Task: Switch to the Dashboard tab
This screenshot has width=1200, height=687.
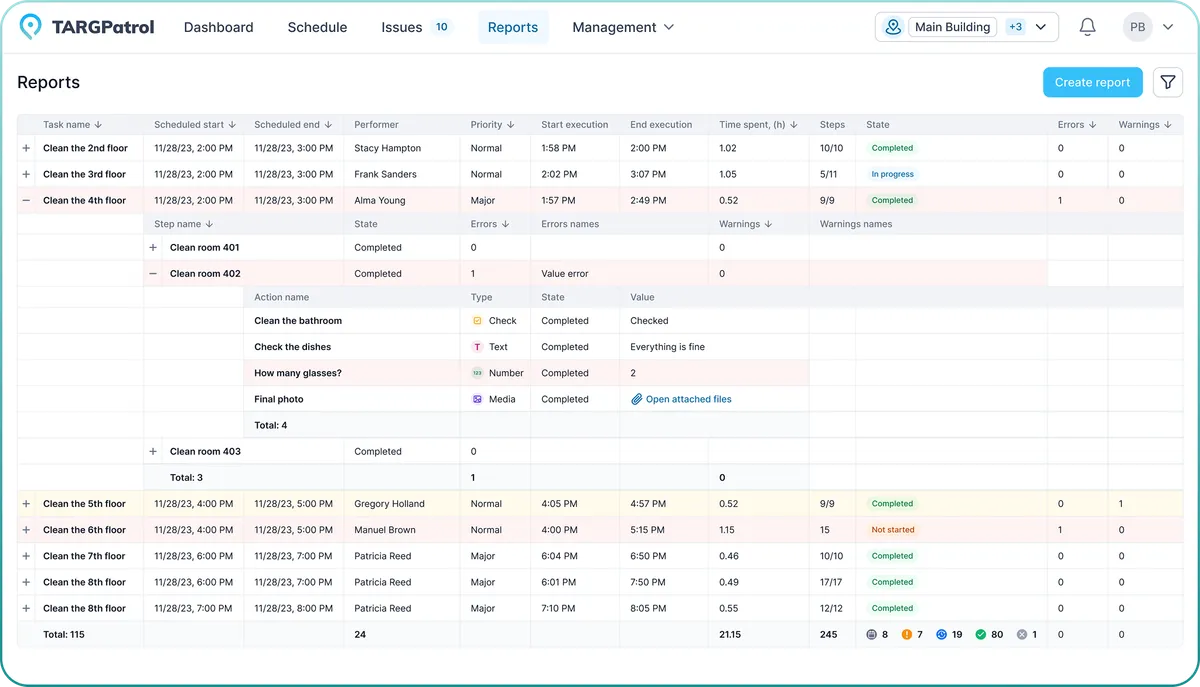Action: click(218, 27)
